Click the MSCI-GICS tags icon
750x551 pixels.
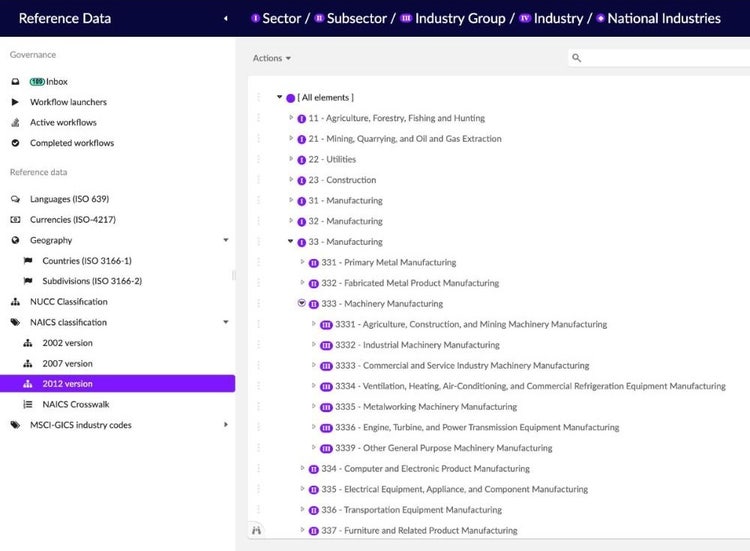[15, 425]
